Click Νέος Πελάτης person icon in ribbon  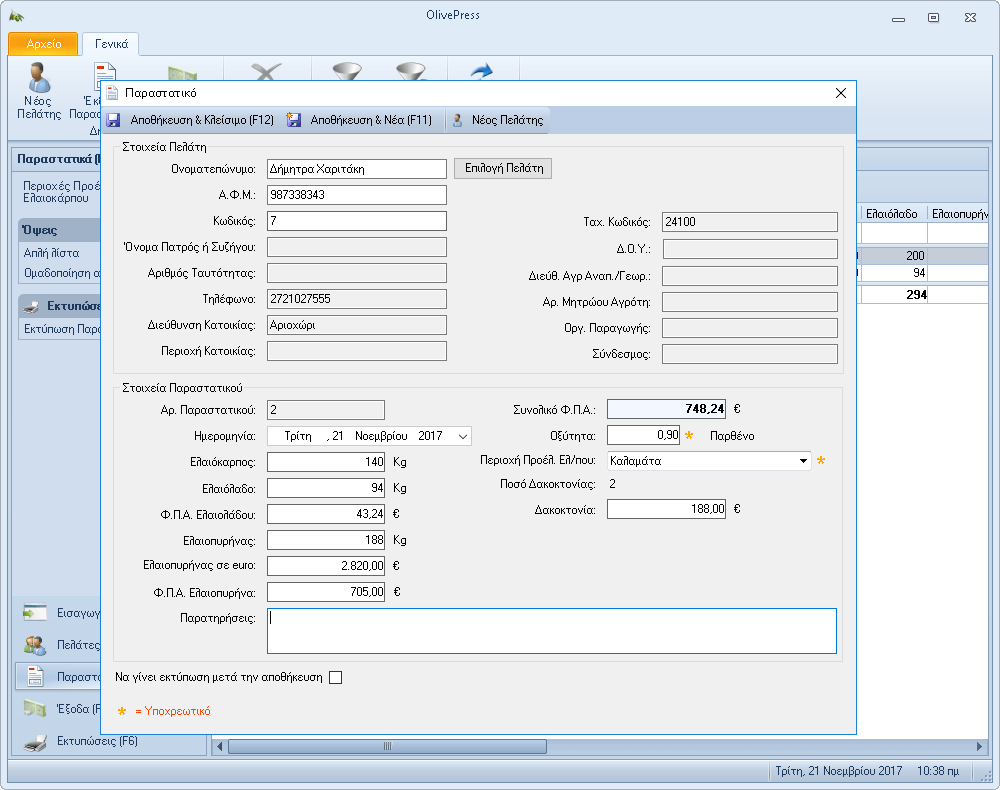point(39,78)
